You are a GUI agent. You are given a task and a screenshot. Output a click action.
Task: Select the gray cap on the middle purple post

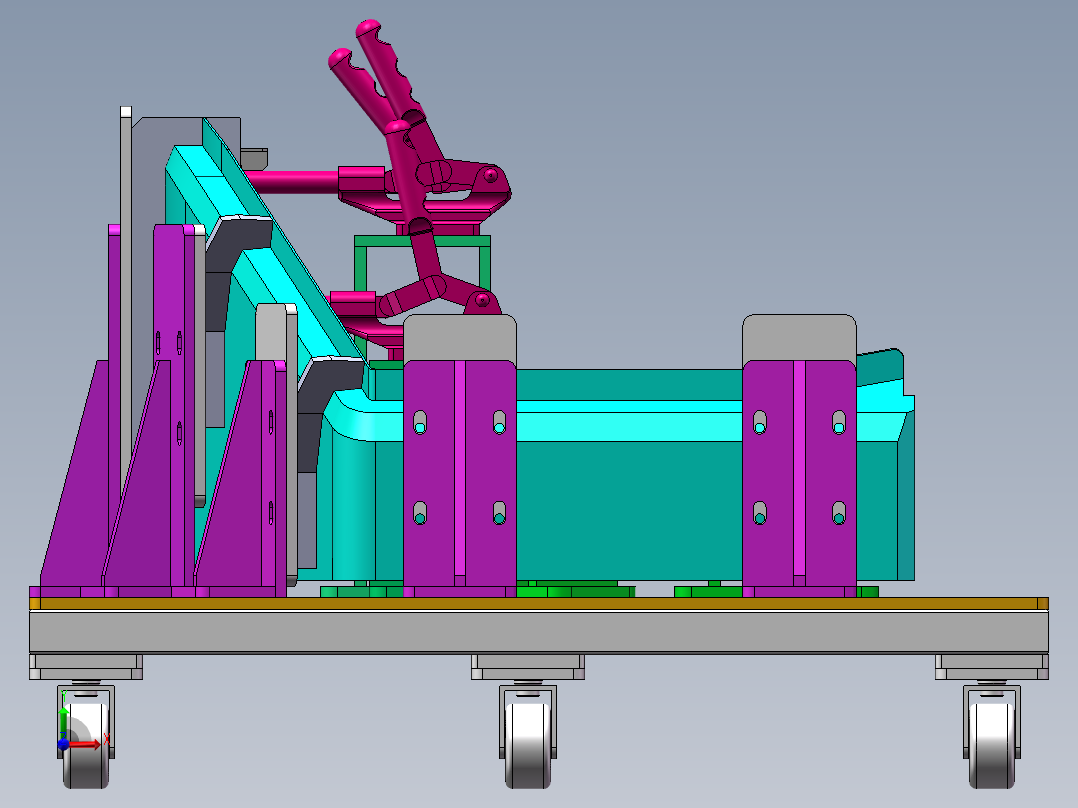(x=459, y=337)
